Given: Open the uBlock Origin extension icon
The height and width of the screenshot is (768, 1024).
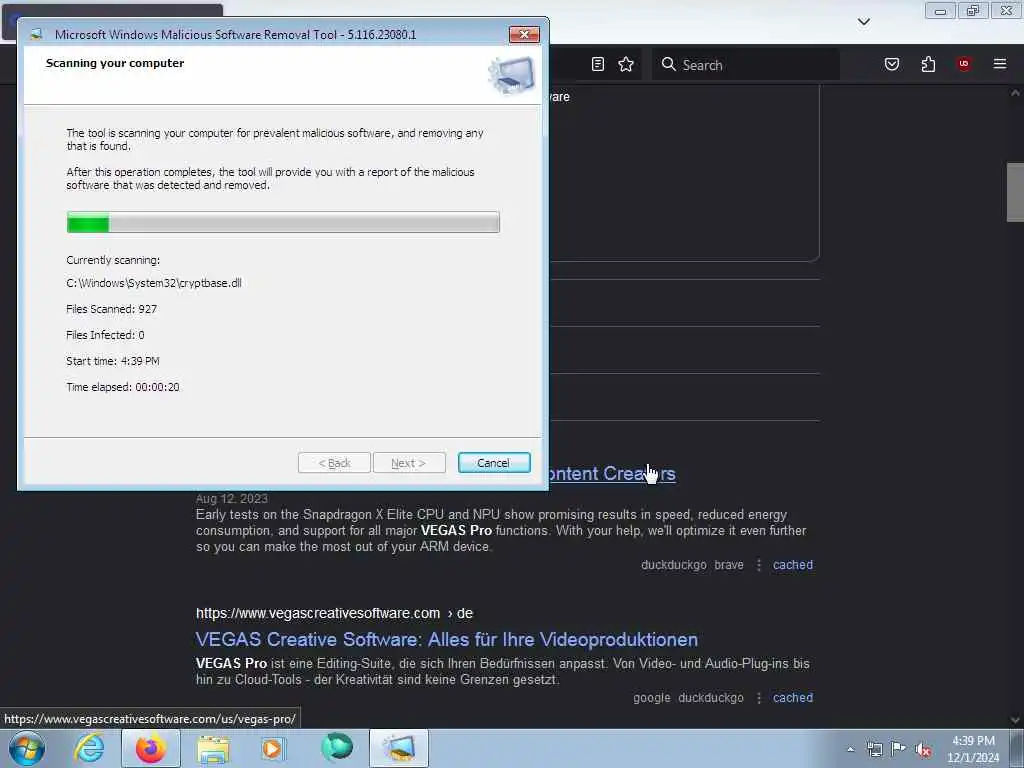Looking at the screenshot, I should pos(963,64).
